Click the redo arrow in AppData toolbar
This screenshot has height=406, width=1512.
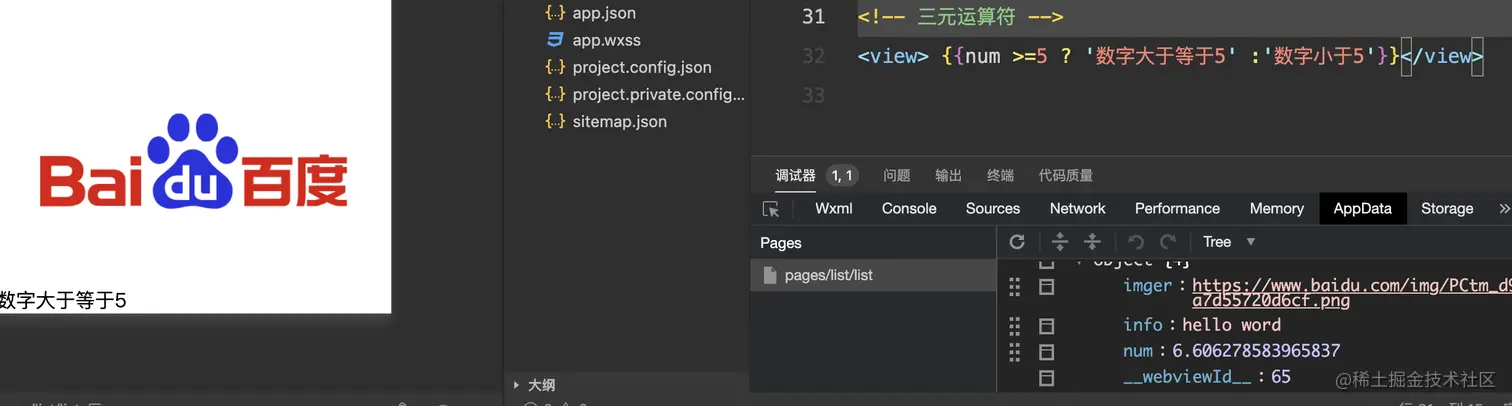tap(1168, 242)
